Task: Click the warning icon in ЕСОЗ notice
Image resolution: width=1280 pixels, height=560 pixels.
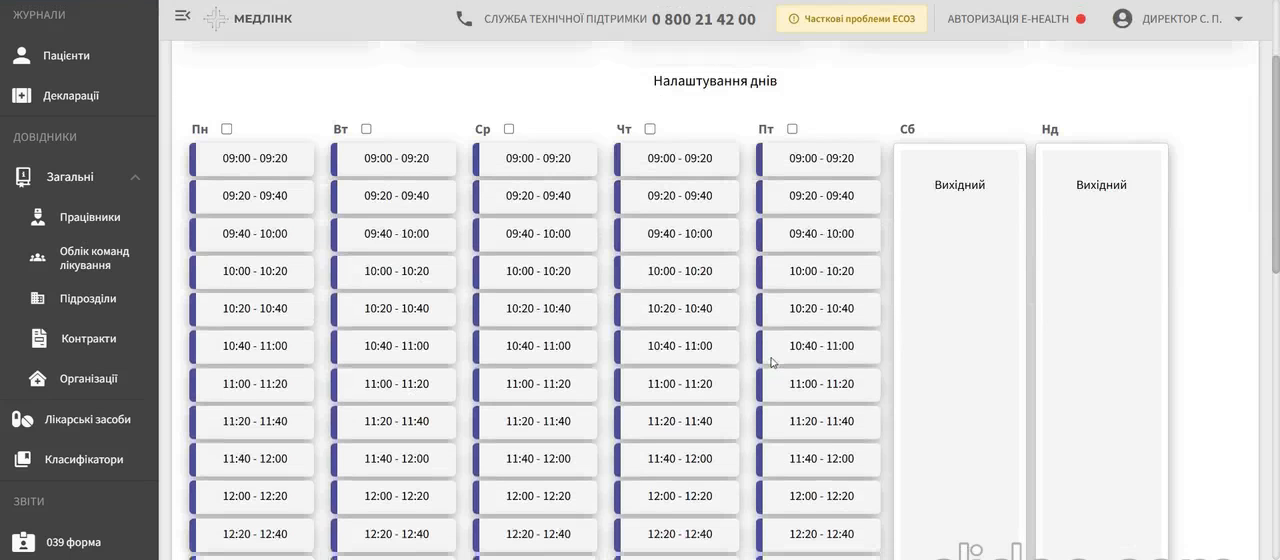Action: coord(794,19)
